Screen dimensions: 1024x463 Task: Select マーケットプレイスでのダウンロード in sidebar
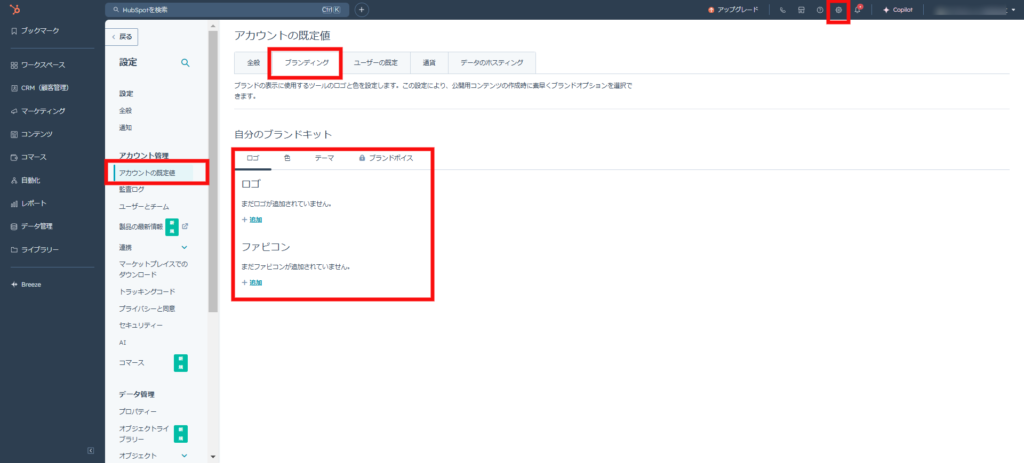[x=153, y=269]
